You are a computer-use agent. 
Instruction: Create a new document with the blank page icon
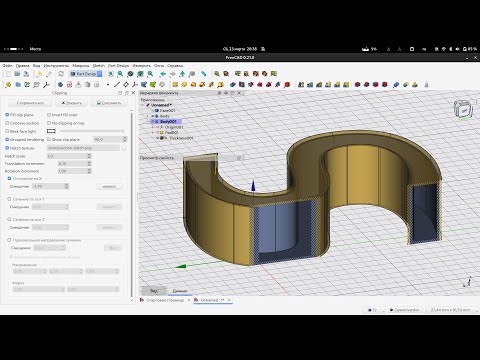8,74
